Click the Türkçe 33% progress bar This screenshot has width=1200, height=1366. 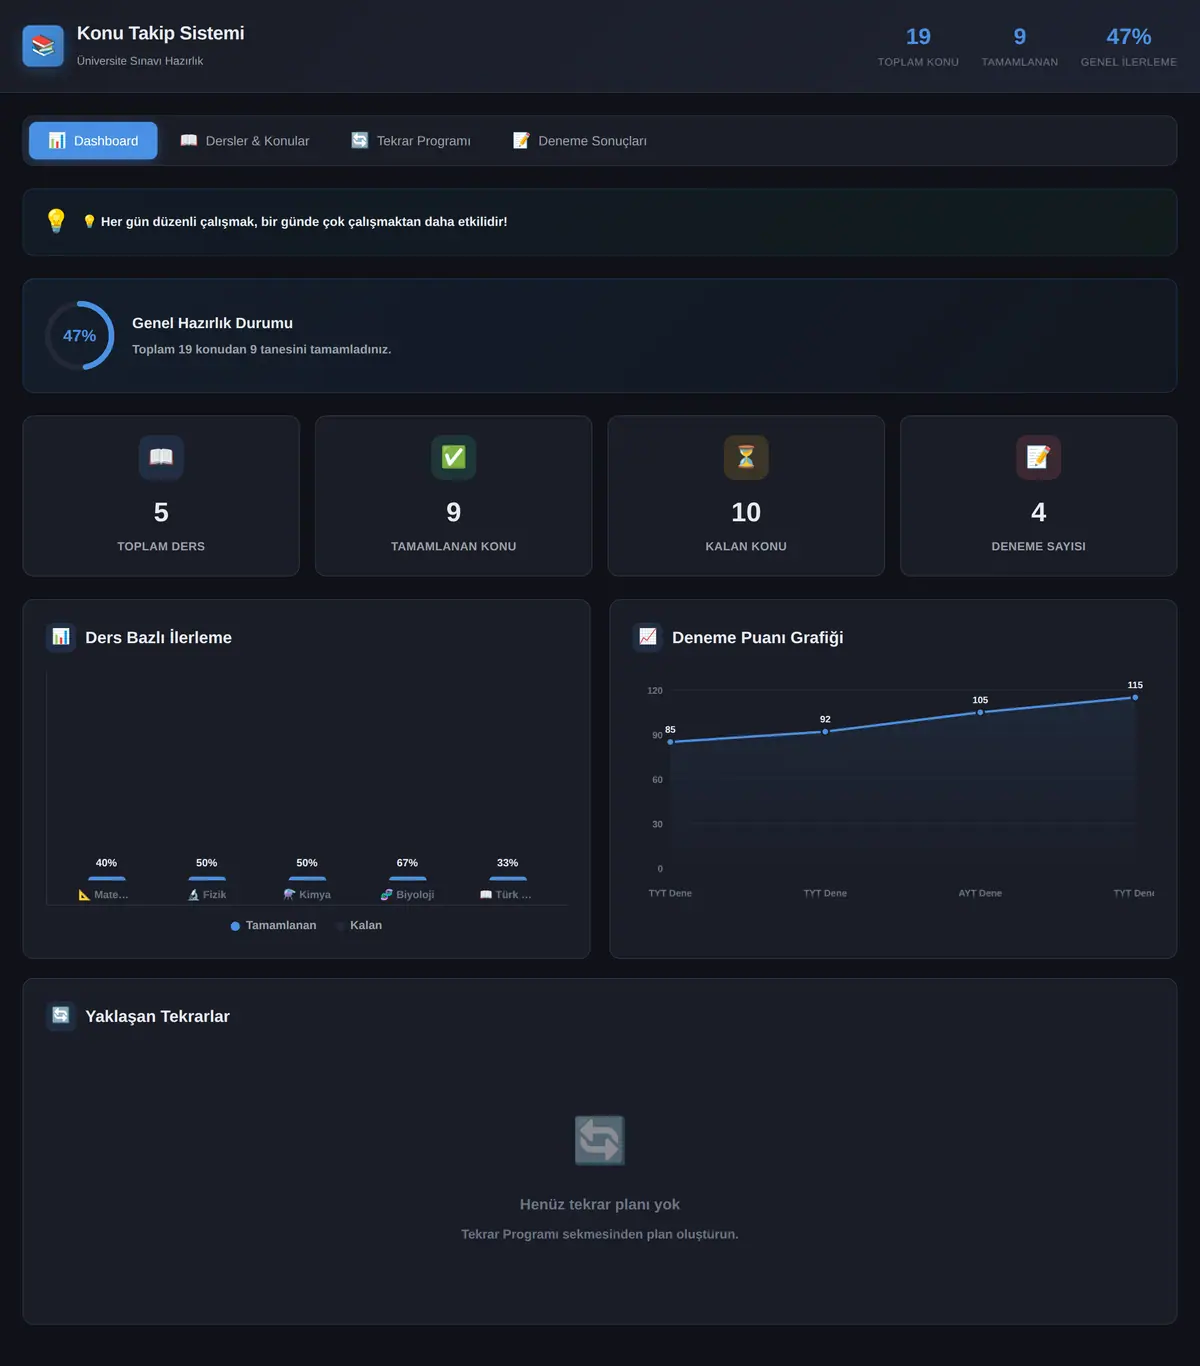pyautogui.click(x=508, y=878)
